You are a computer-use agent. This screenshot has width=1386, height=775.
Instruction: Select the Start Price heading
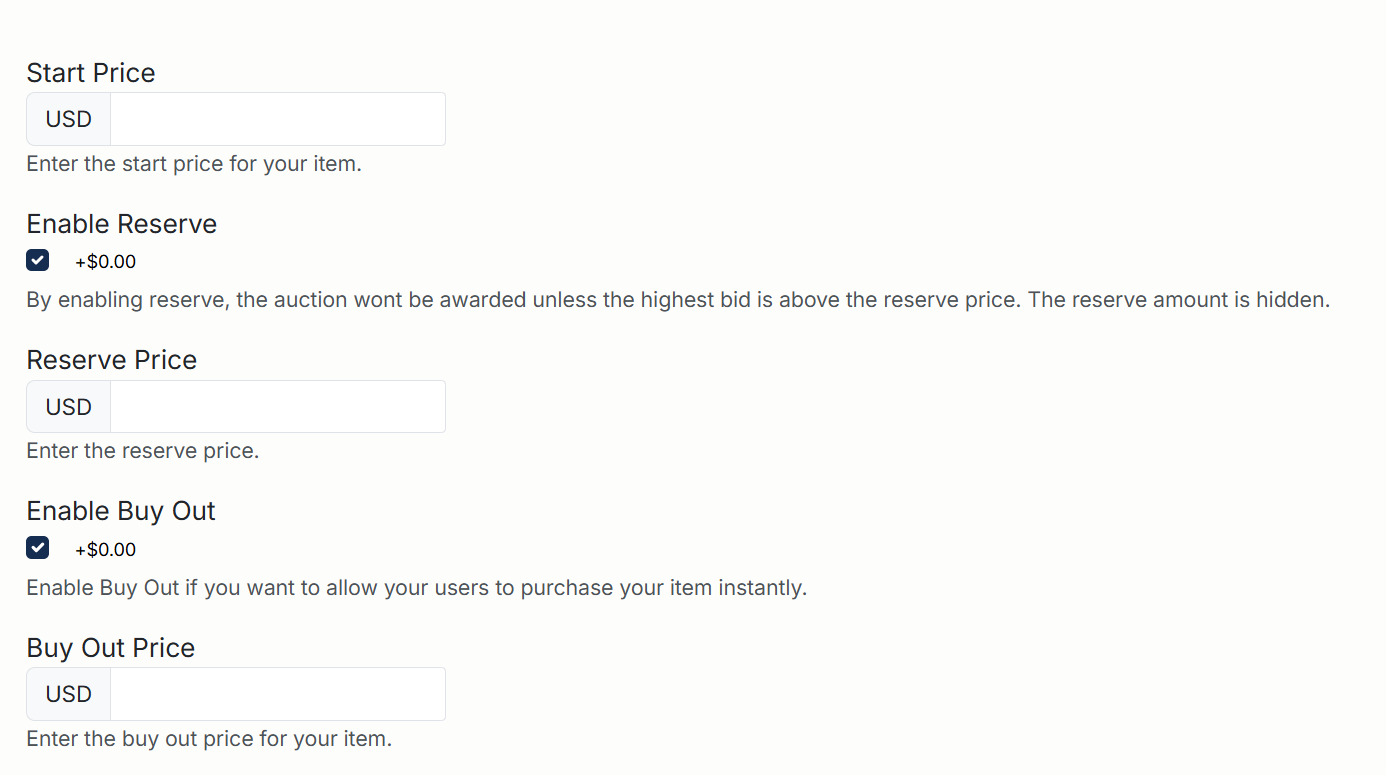(x=90, y=72)
